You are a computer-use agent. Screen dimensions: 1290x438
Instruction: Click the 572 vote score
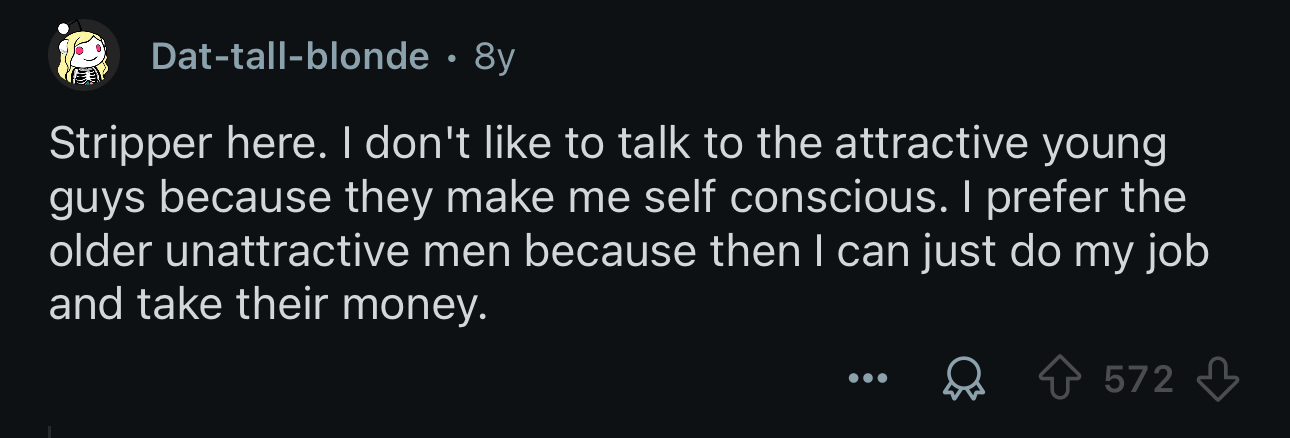tap(1138, 380)
